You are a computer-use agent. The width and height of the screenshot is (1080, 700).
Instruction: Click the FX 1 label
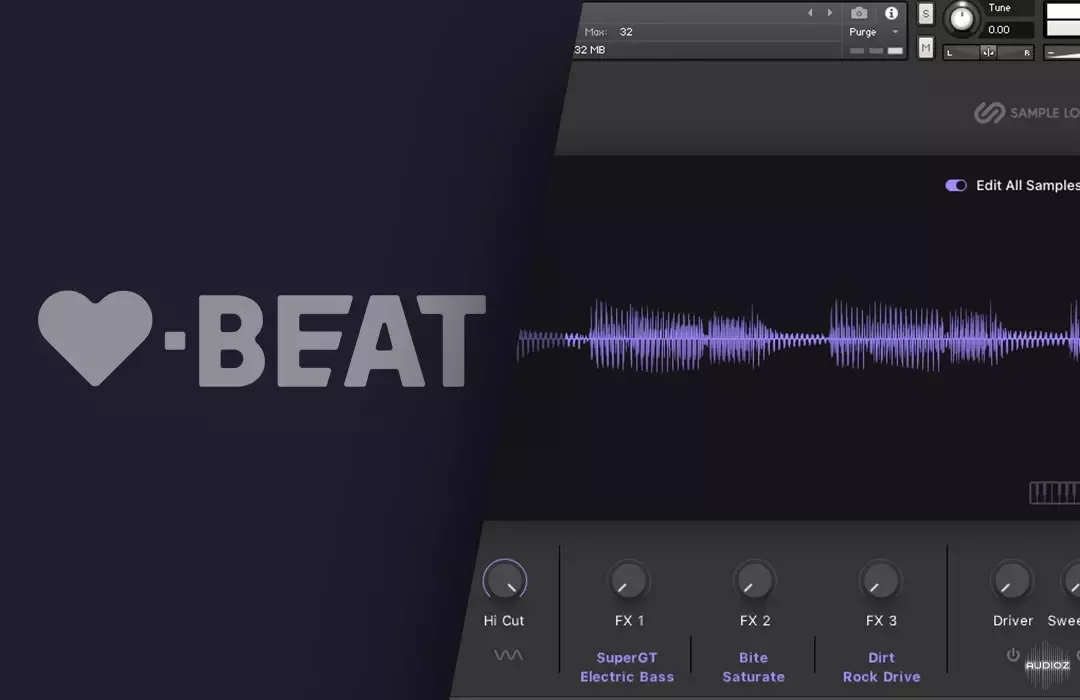point(630,621)
